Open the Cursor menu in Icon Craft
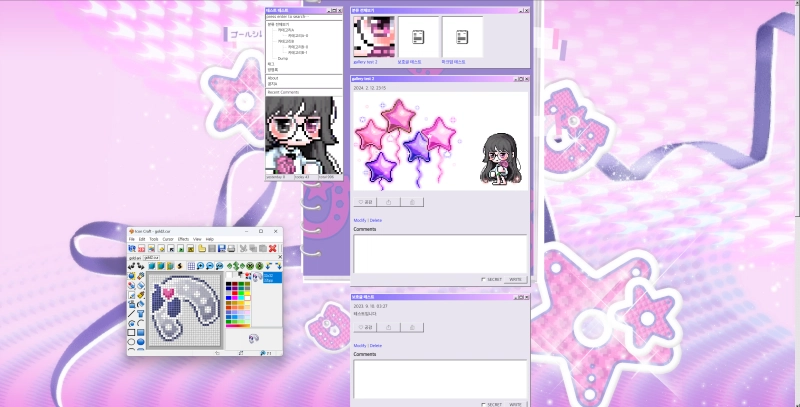The width and height of the screenshot is (800, 407). [x=168, y=239]
